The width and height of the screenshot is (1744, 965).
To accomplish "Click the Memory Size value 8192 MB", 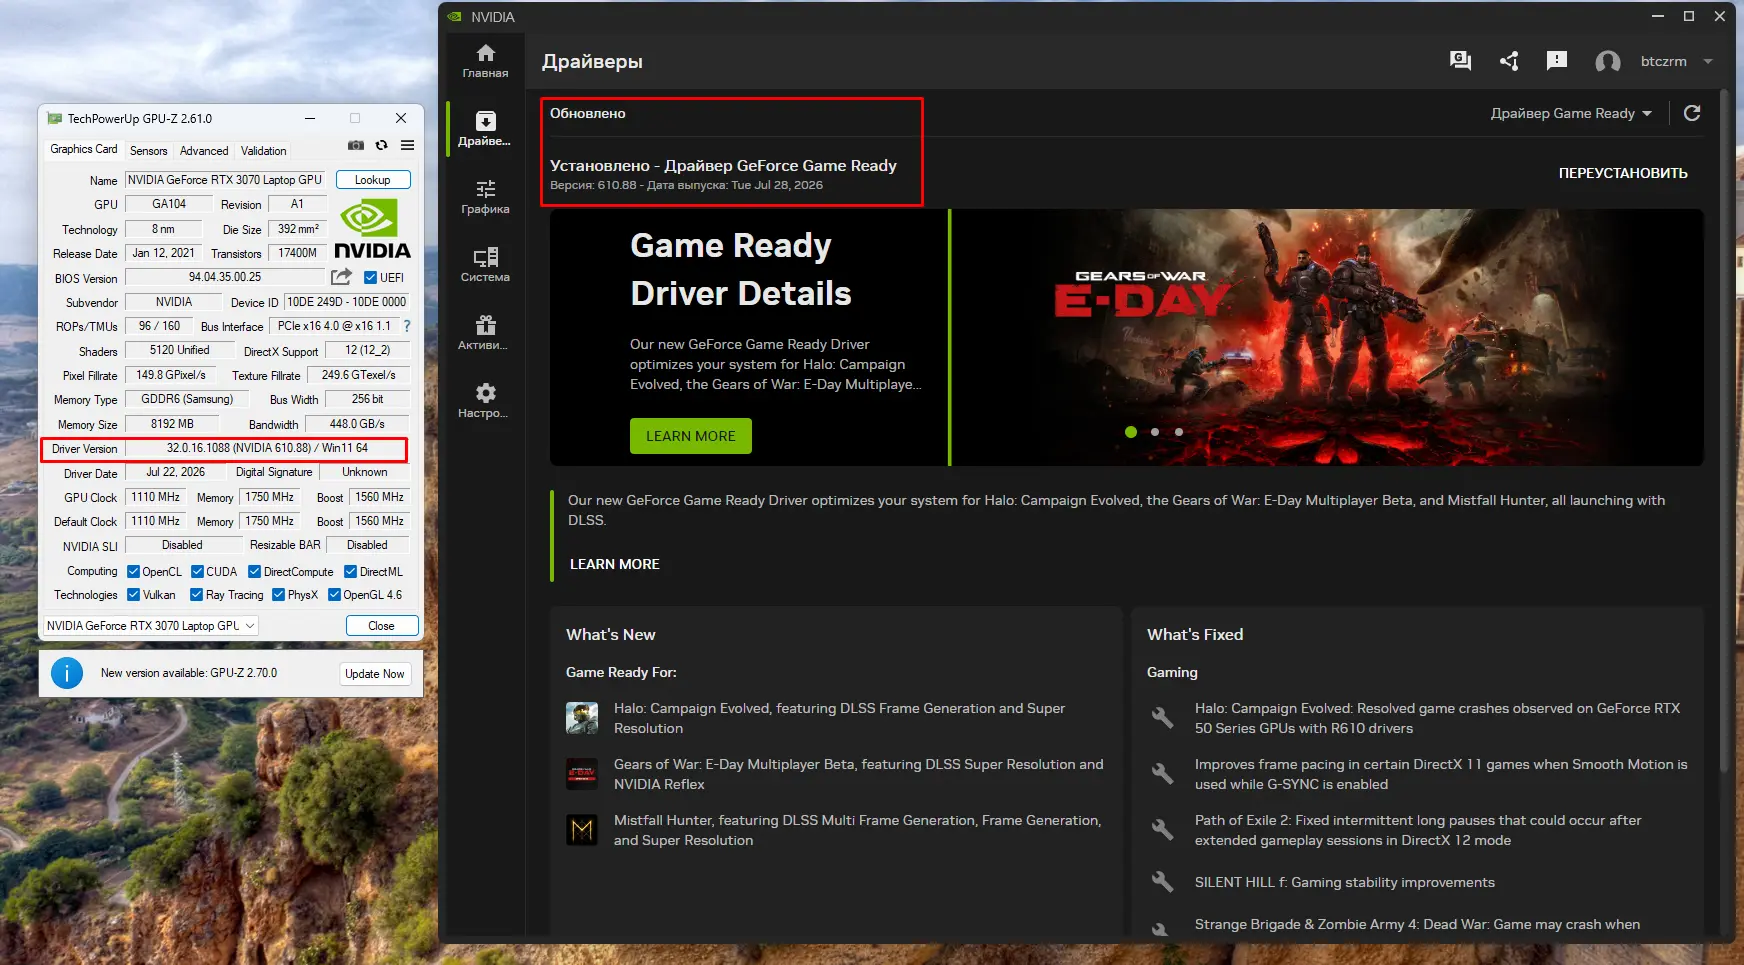I will pyautogui.click(x=172, y=424).
